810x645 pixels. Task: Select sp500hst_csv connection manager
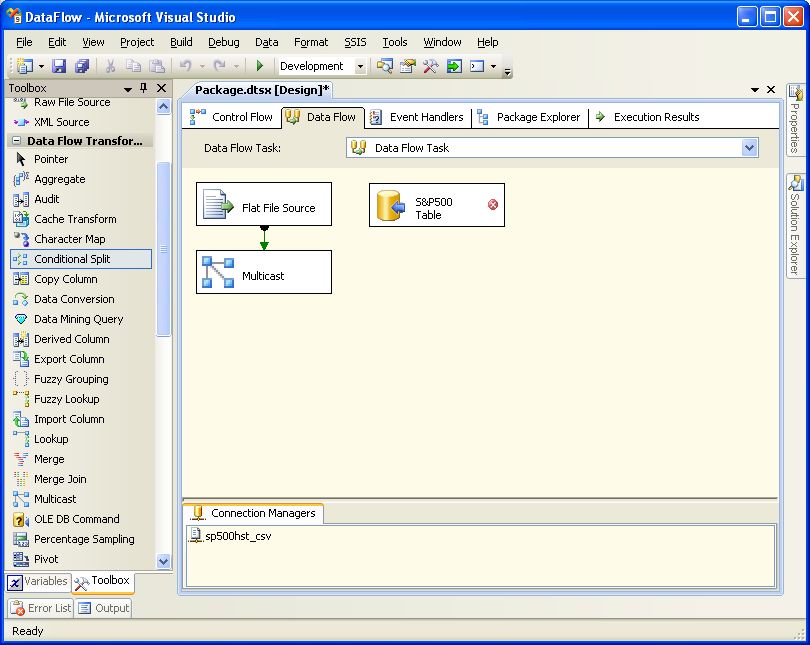(230, 536)
